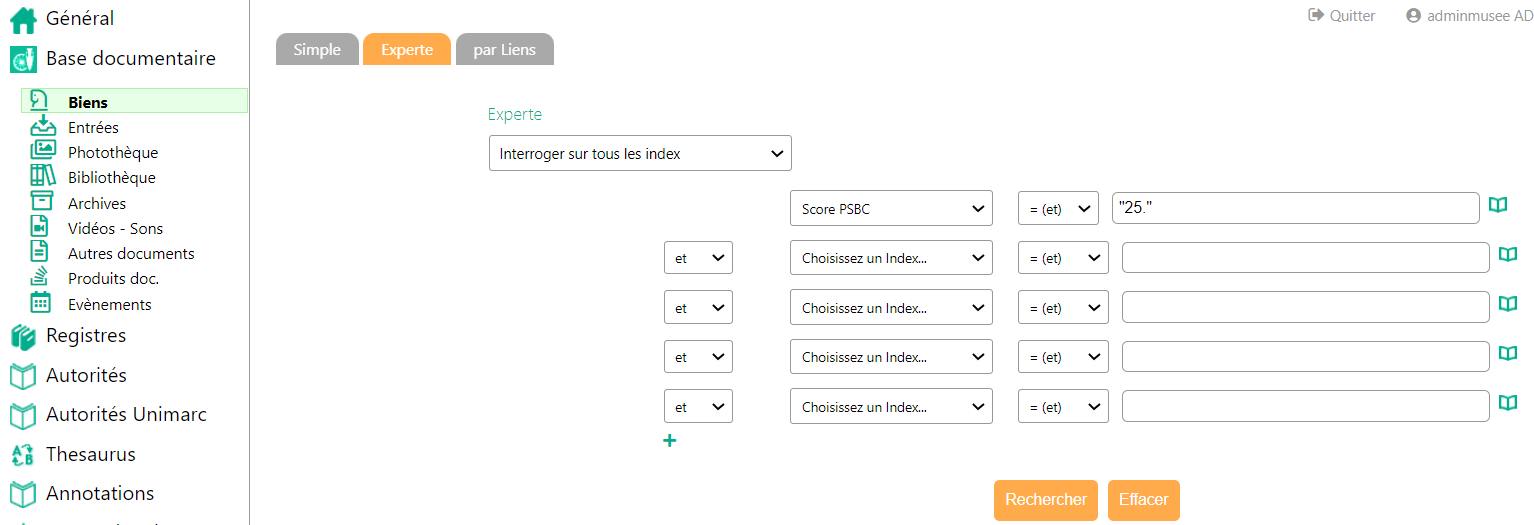The image size is (1534, 525).
Task: Open the Photothèque images icon
Action: [x=43, y=152]
